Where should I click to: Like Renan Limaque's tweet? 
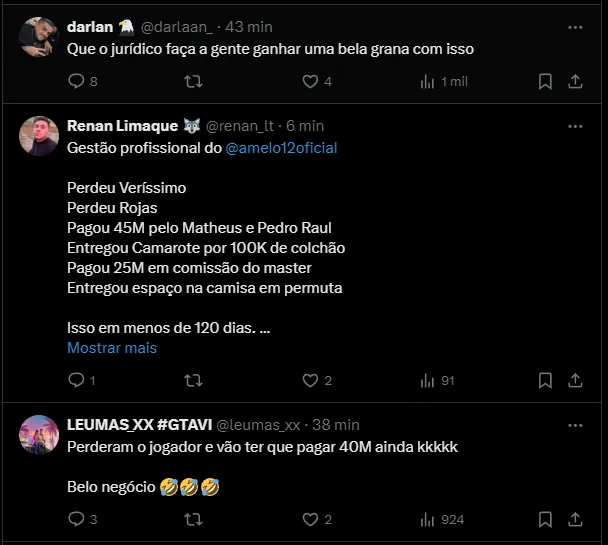tap(310, 380)
